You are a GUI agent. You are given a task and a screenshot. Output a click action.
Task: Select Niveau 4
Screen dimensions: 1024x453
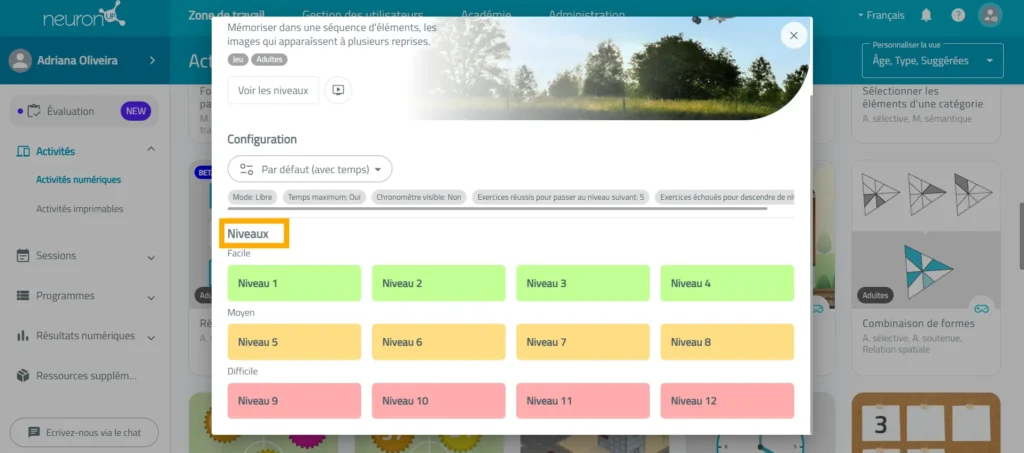pyautogui.click(x=727, y=283)
